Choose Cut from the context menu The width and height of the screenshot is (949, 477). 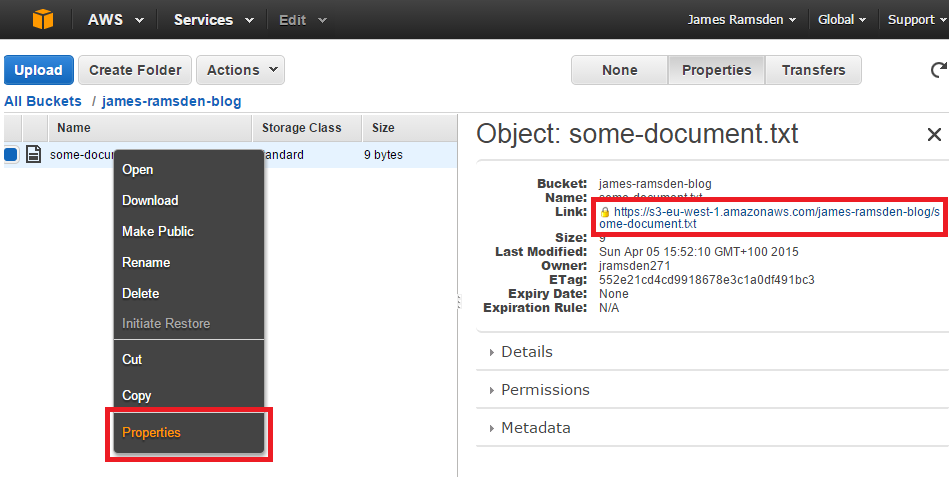coord(189,359)
